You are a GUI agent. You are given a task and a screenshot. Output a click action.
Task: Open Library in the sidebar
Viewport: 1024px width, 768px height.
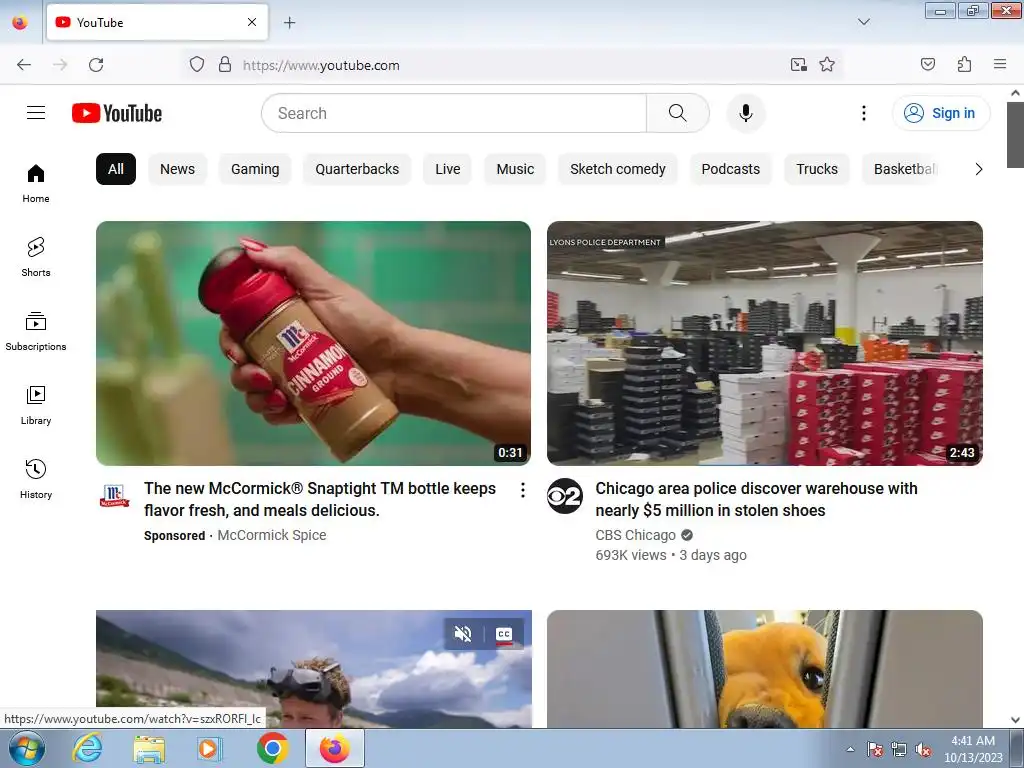tap(36, 406)
